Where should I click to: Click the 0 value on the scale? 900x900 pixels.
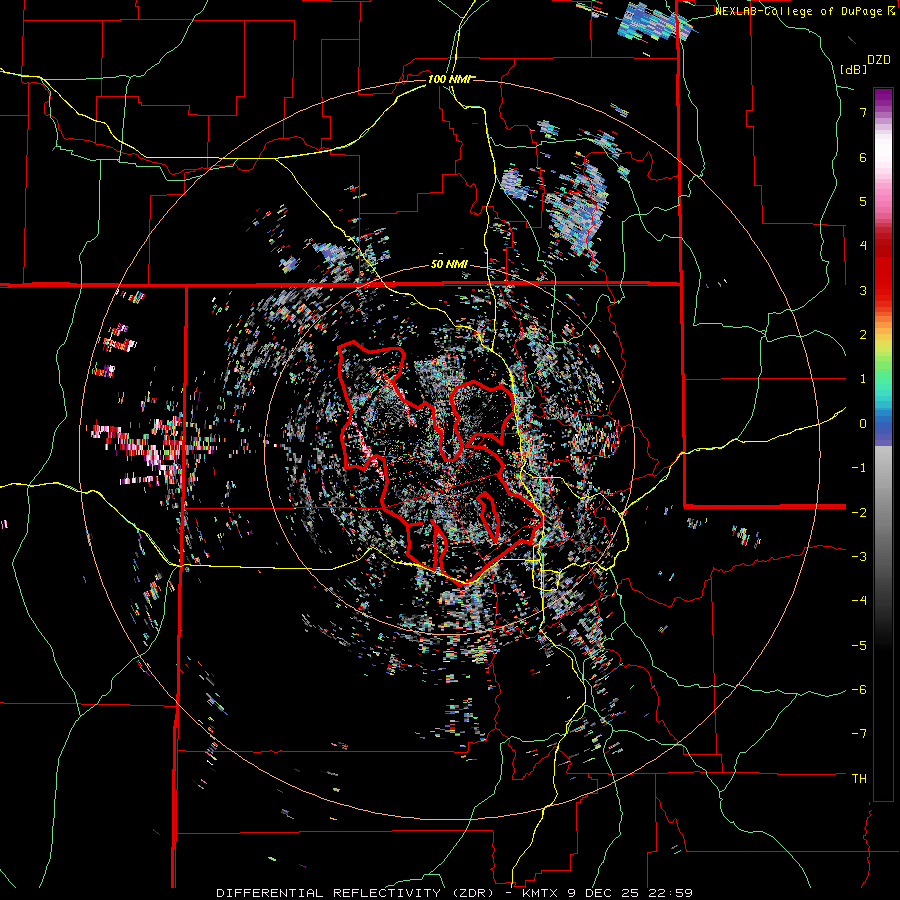point(863,424)
